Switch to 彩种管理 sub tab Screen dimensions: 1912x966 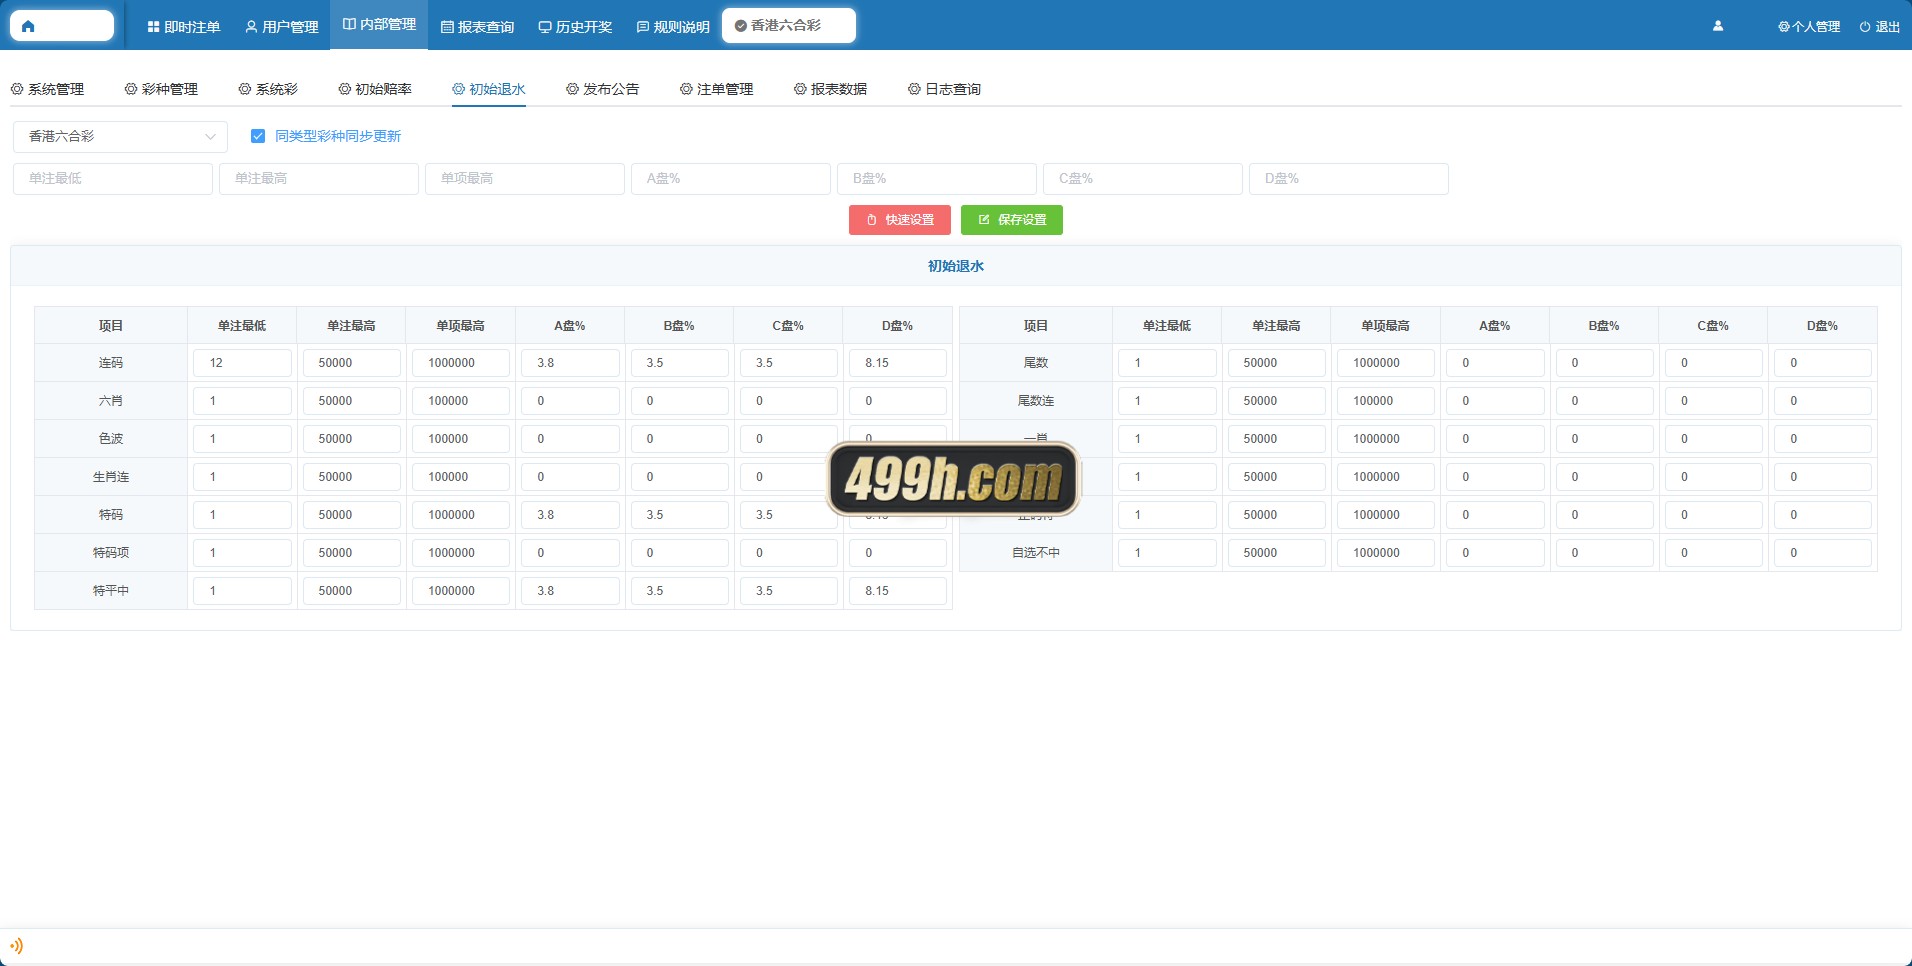pos(161,89)
